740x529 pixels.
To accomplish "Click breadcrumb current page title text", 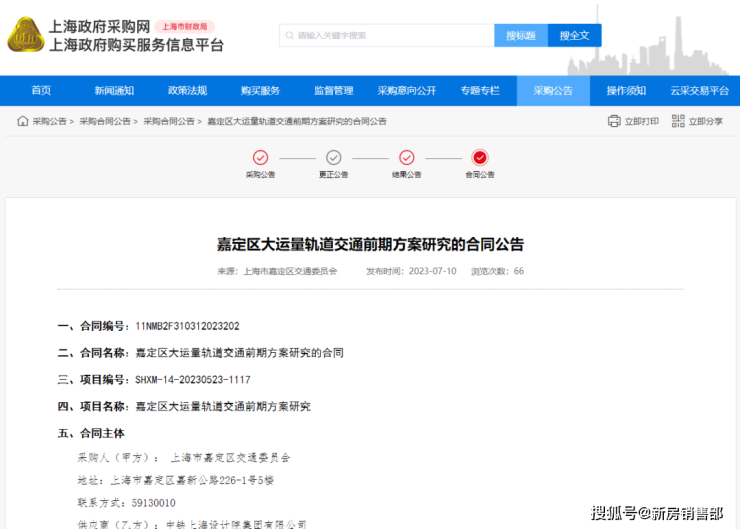I will coord(297,121).
